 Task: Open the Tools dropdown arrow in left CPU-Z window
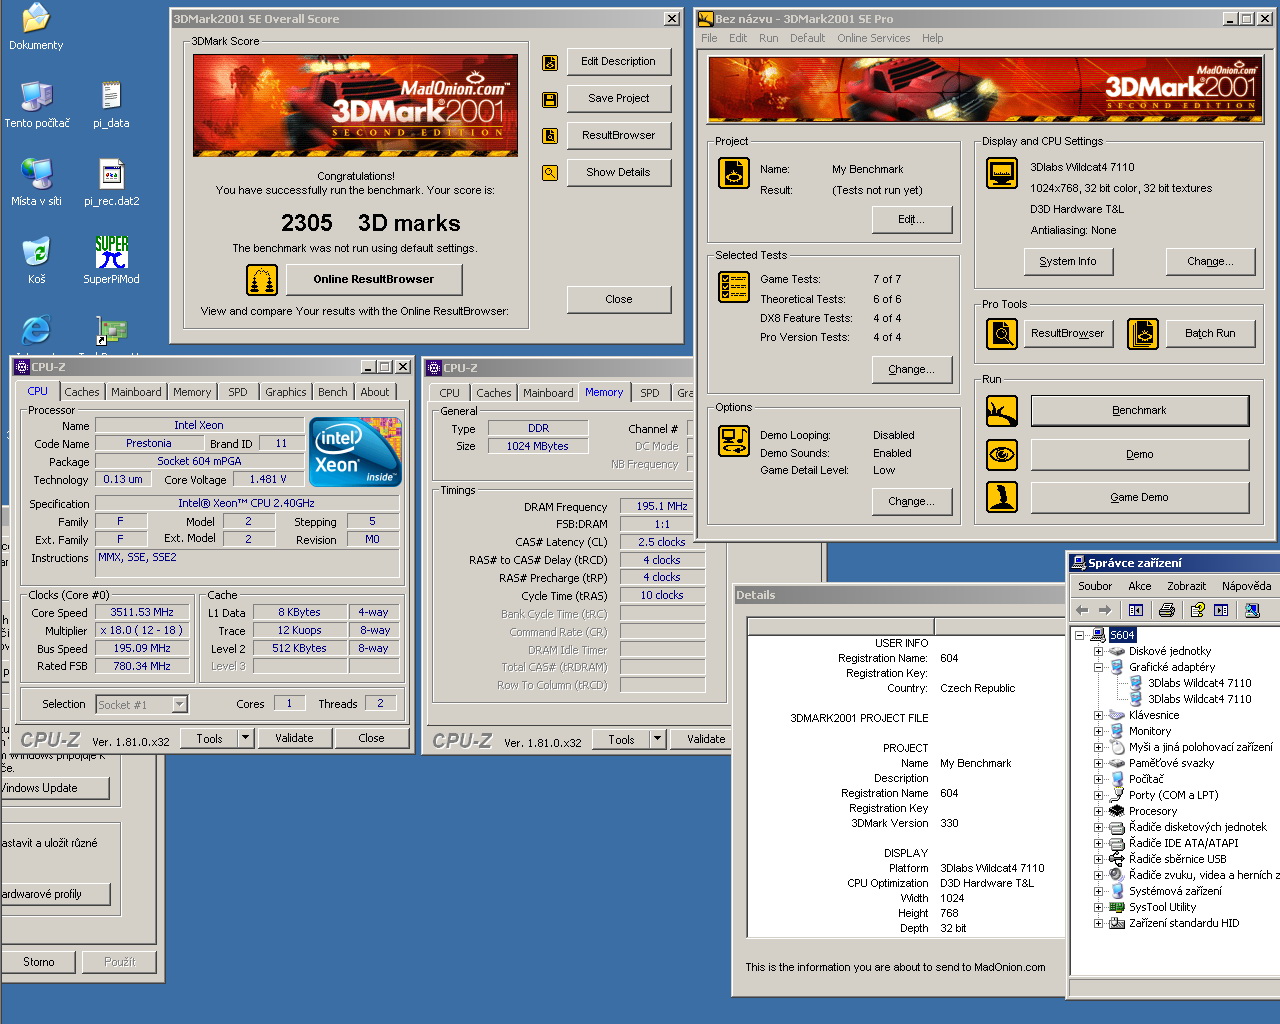coord(245,738)
